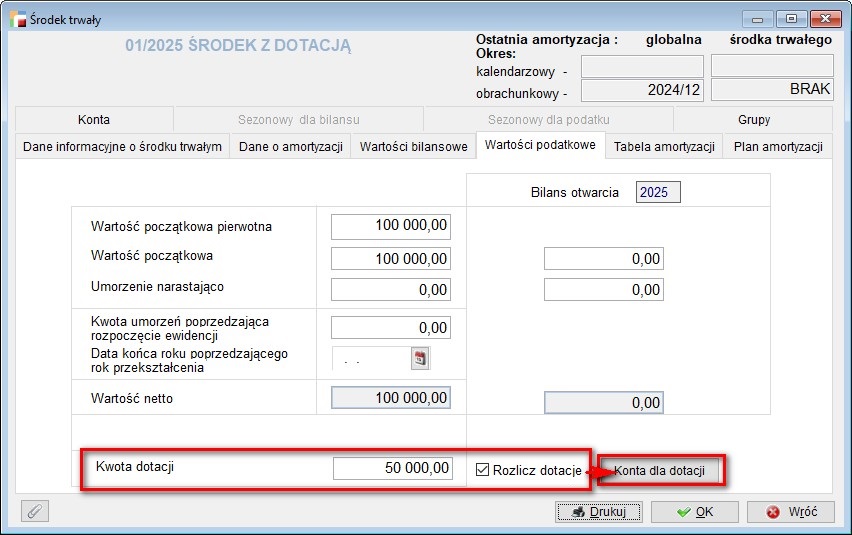The width and height of the screenshot is (852, 535).
Task: Toggle the Rozlicz dotacje checkbox
Action: point(483,470)
